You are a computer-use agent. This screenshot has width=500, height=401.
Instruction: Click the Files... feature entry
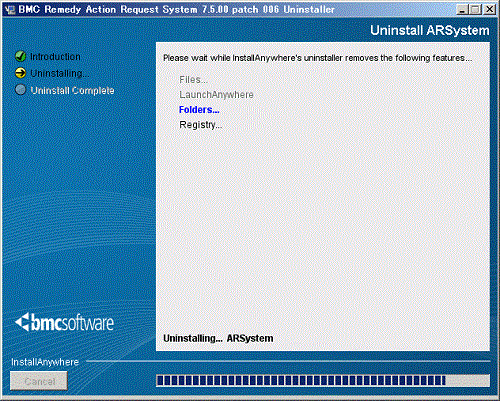tap(193, 80)
